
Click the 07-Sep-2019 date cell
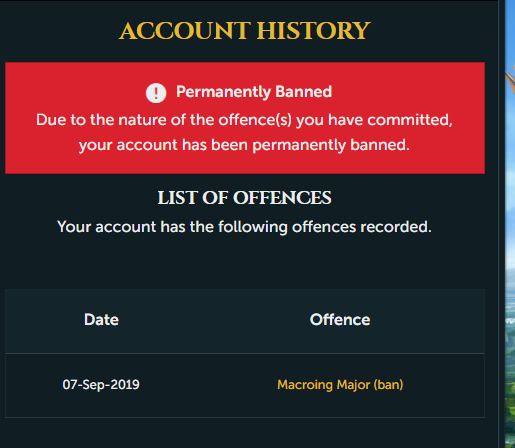point(101,384)
